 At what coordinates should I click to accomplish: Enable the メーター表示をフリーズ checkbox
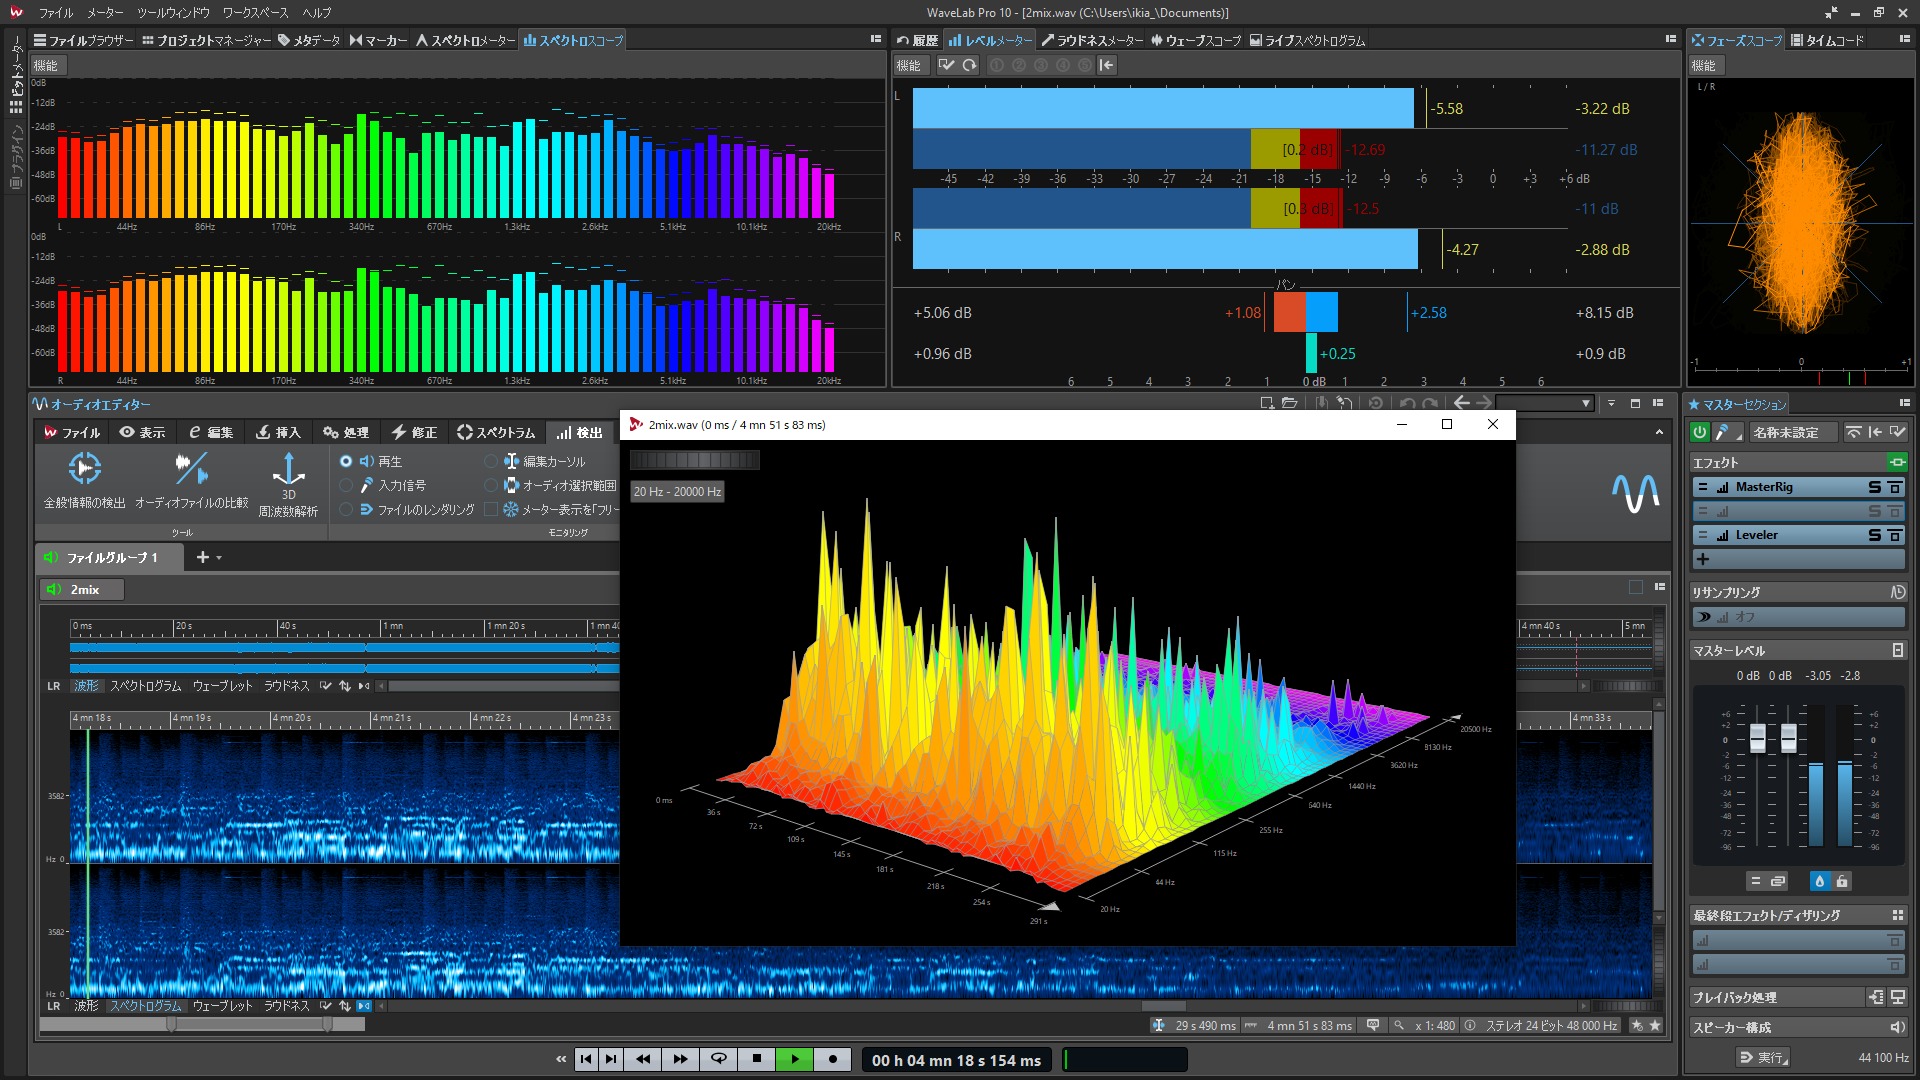pyautogui.click(x=491, y=509)
